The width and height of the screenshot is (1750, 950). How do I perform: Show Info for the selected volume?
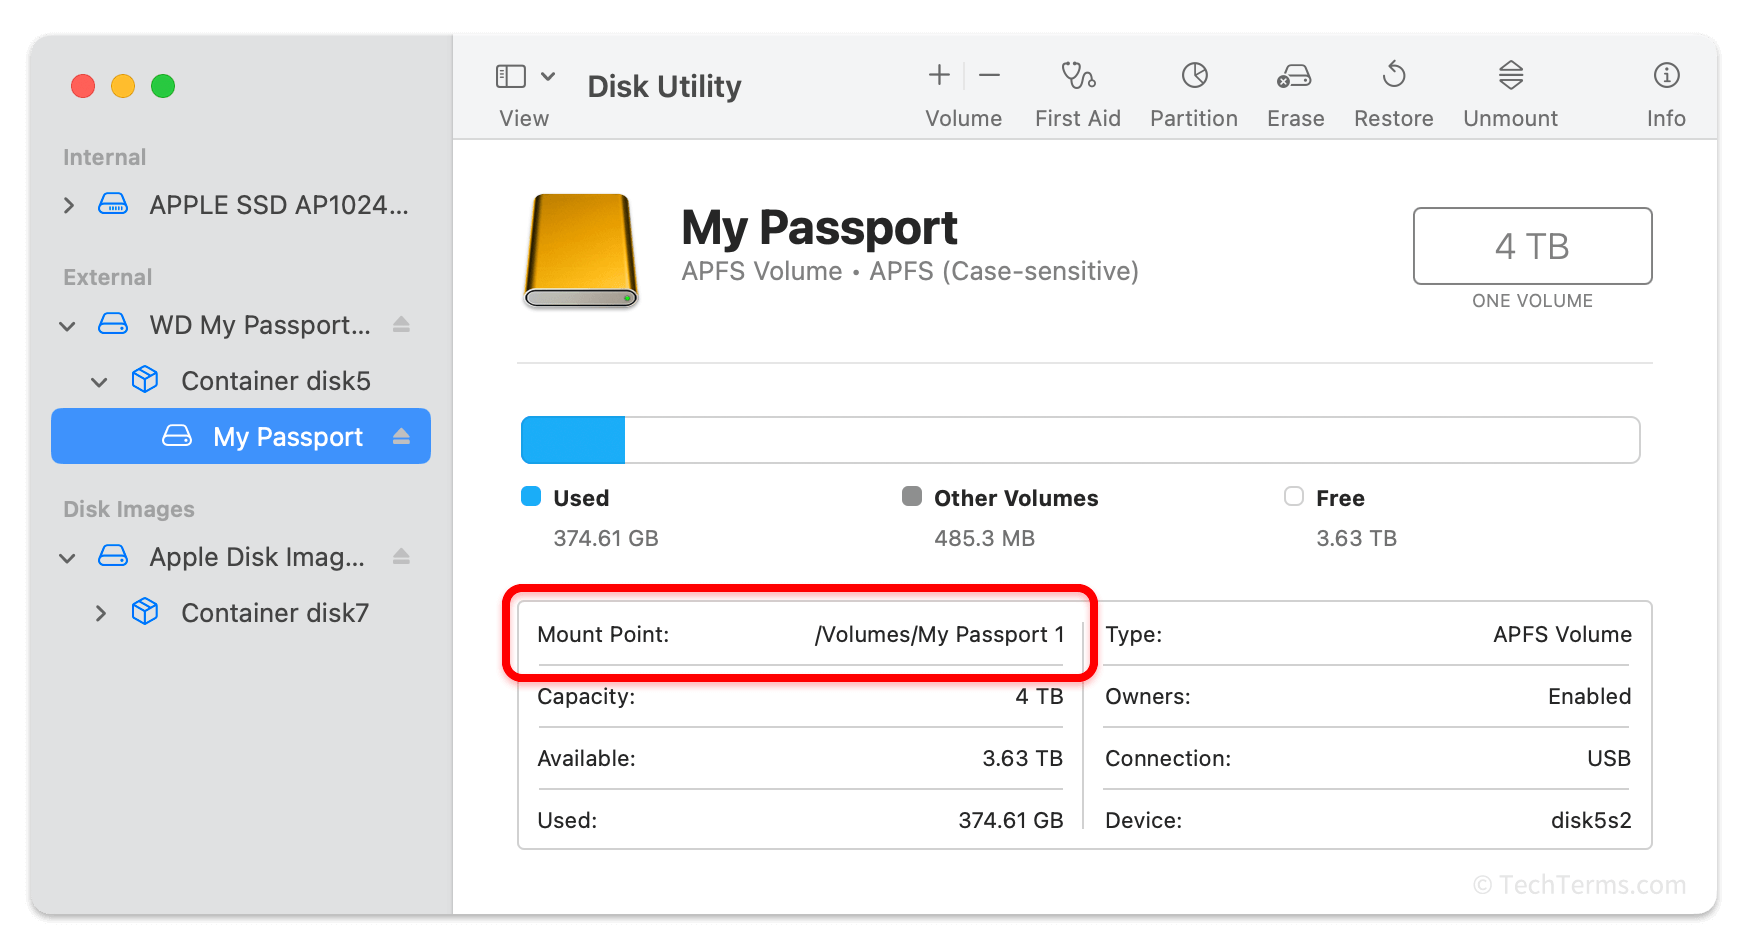[x=1666, y=75]
